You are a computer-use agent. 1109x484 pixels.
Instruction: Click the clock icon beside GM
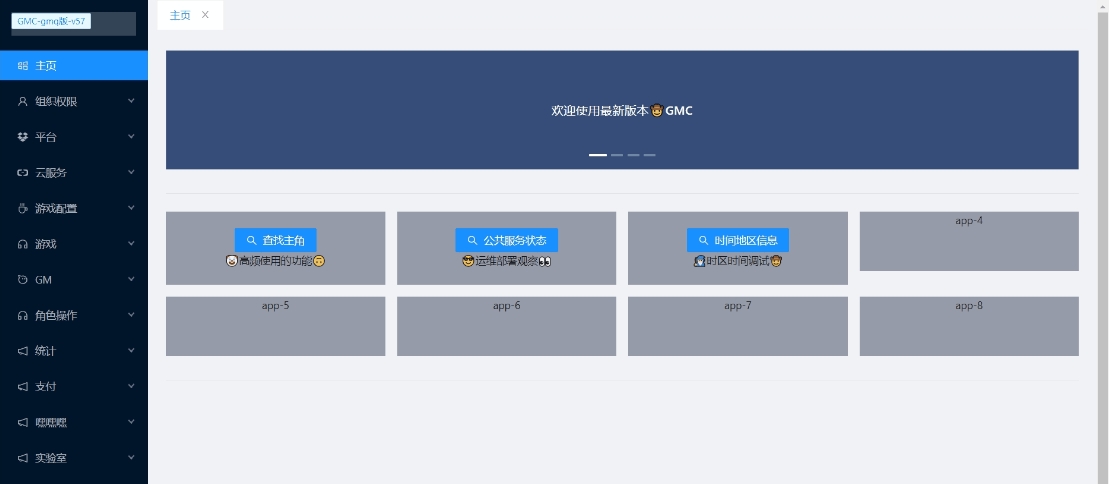23,280
